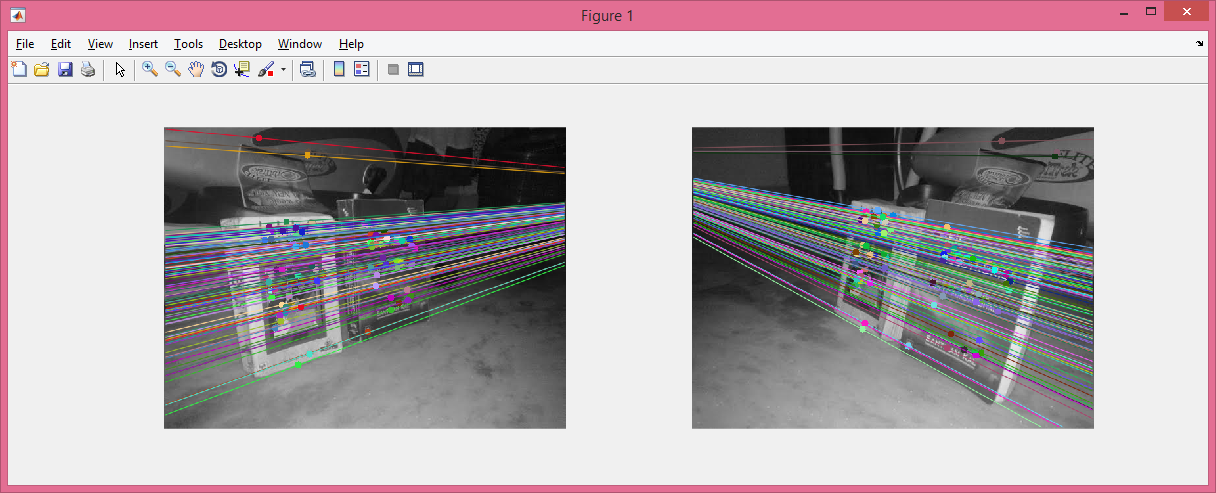Enable the Zoom In tool
The width and height of the screenshot is (1216, 493).
pyautogui.click(x=150, y=70)
